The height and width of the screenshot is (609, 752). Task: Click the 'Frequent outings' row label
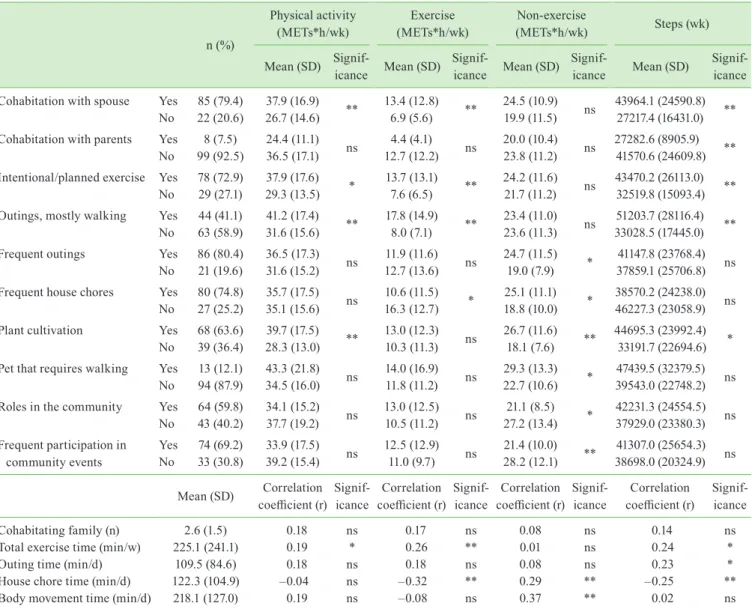click(43, 254)
